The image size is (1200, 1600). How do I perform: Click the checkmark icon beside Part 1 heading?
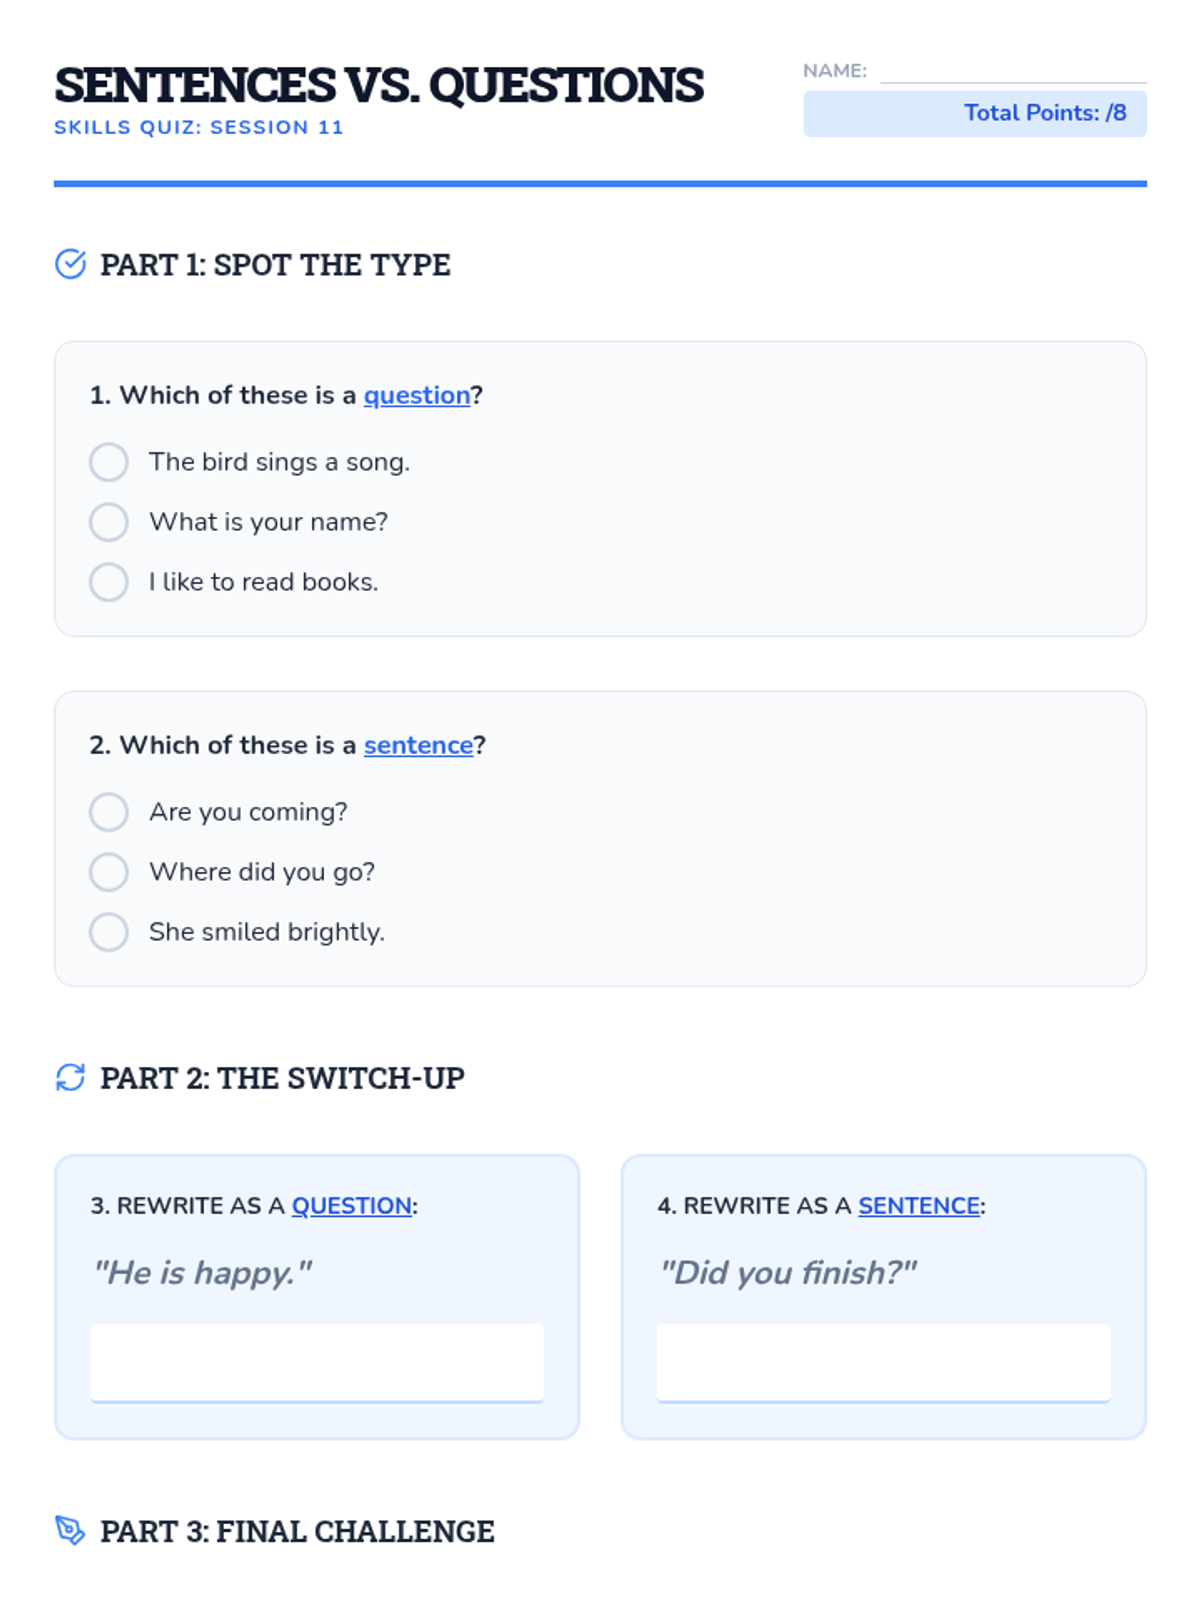(x=70, y=264)
